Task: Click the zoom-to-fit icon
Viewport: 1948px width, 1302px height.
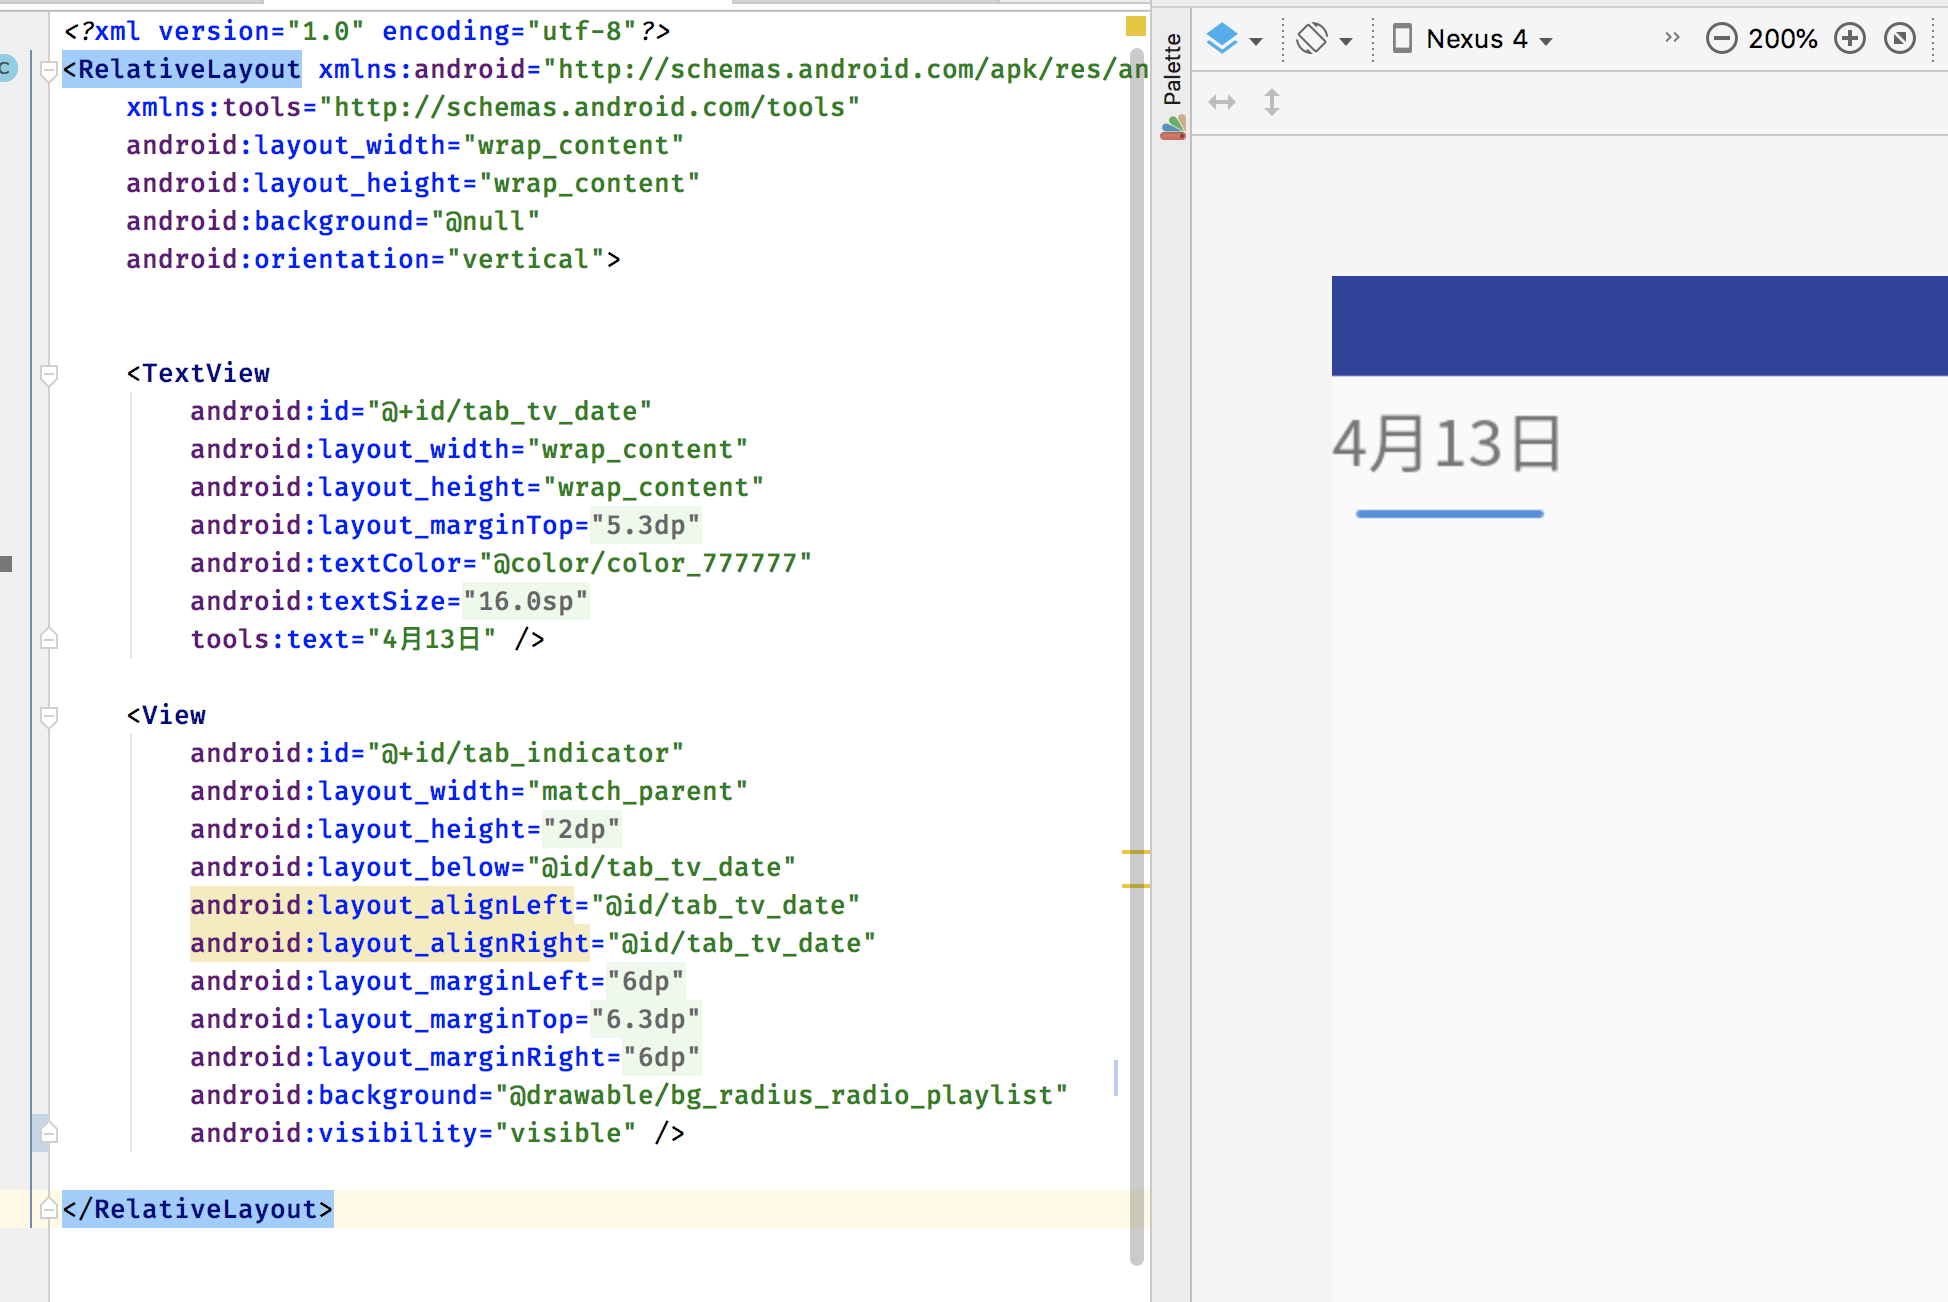Action: (1898, 38)
